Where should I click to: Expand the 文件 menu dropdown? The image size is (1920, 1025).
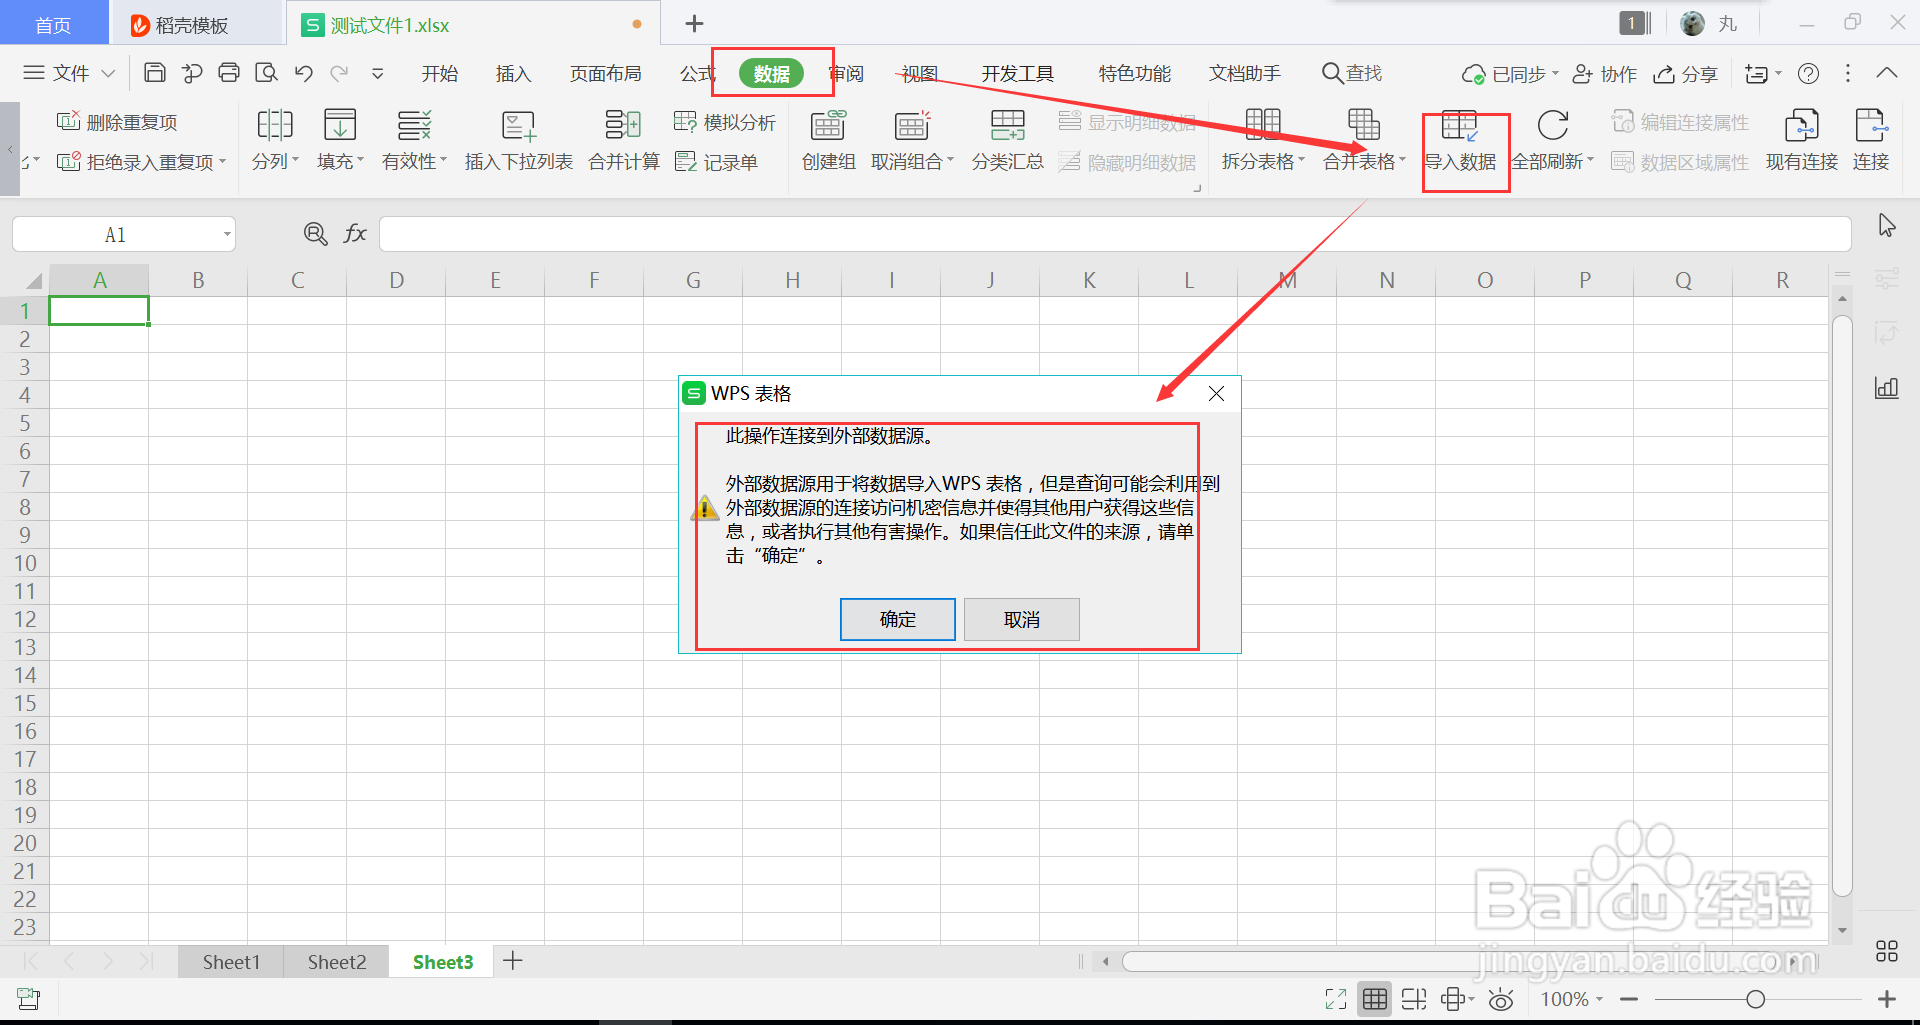click(69, 73)
